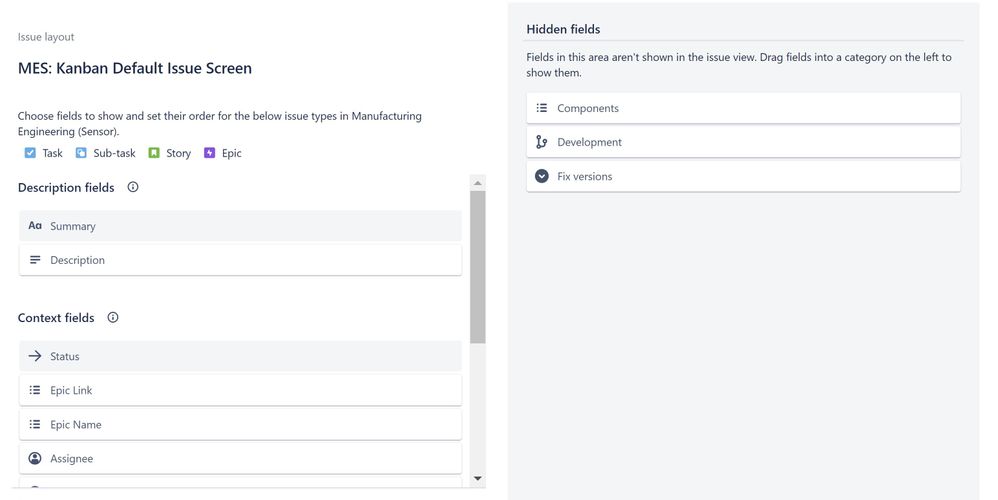Click the lines icon on Description field
Viewport: 998px width, 500px height.
tap(35, 260)
